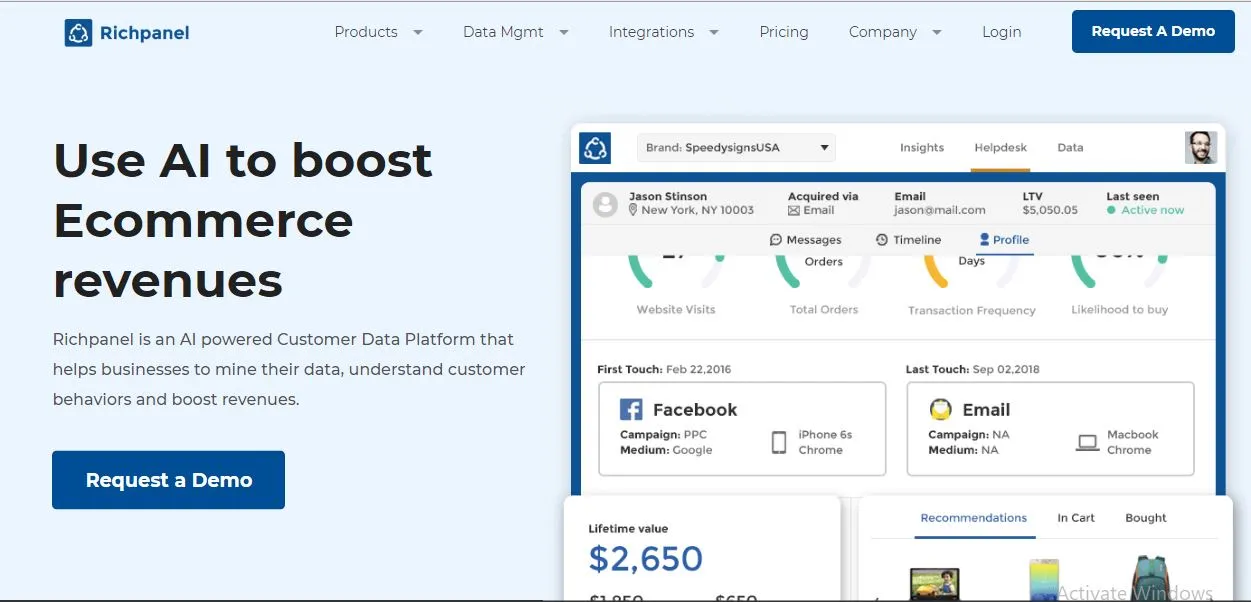Viewport: 1251px width, 602px height.
Task: Open the Timeline tab
Action: [x=908, y=240]
